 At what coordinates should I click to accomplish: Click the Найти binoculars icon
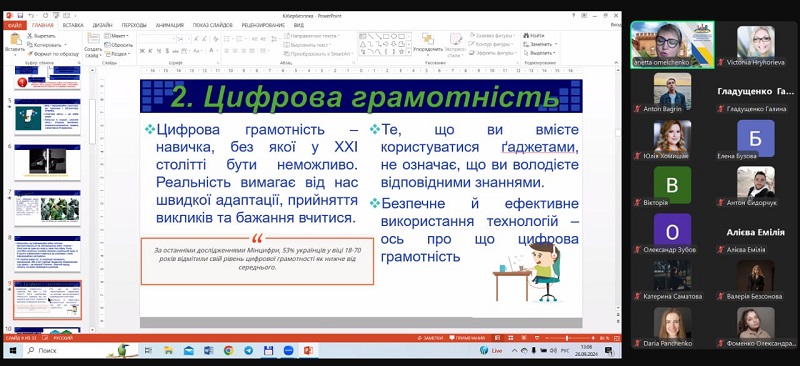tap(526, 36)
